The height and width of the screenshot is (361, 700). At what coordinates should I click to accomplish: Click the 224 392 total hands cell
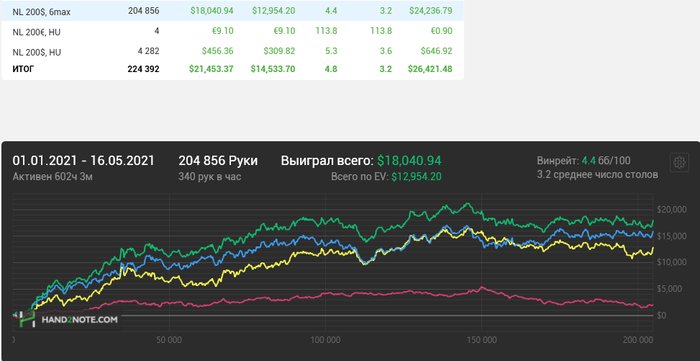[x=144, y=69]
